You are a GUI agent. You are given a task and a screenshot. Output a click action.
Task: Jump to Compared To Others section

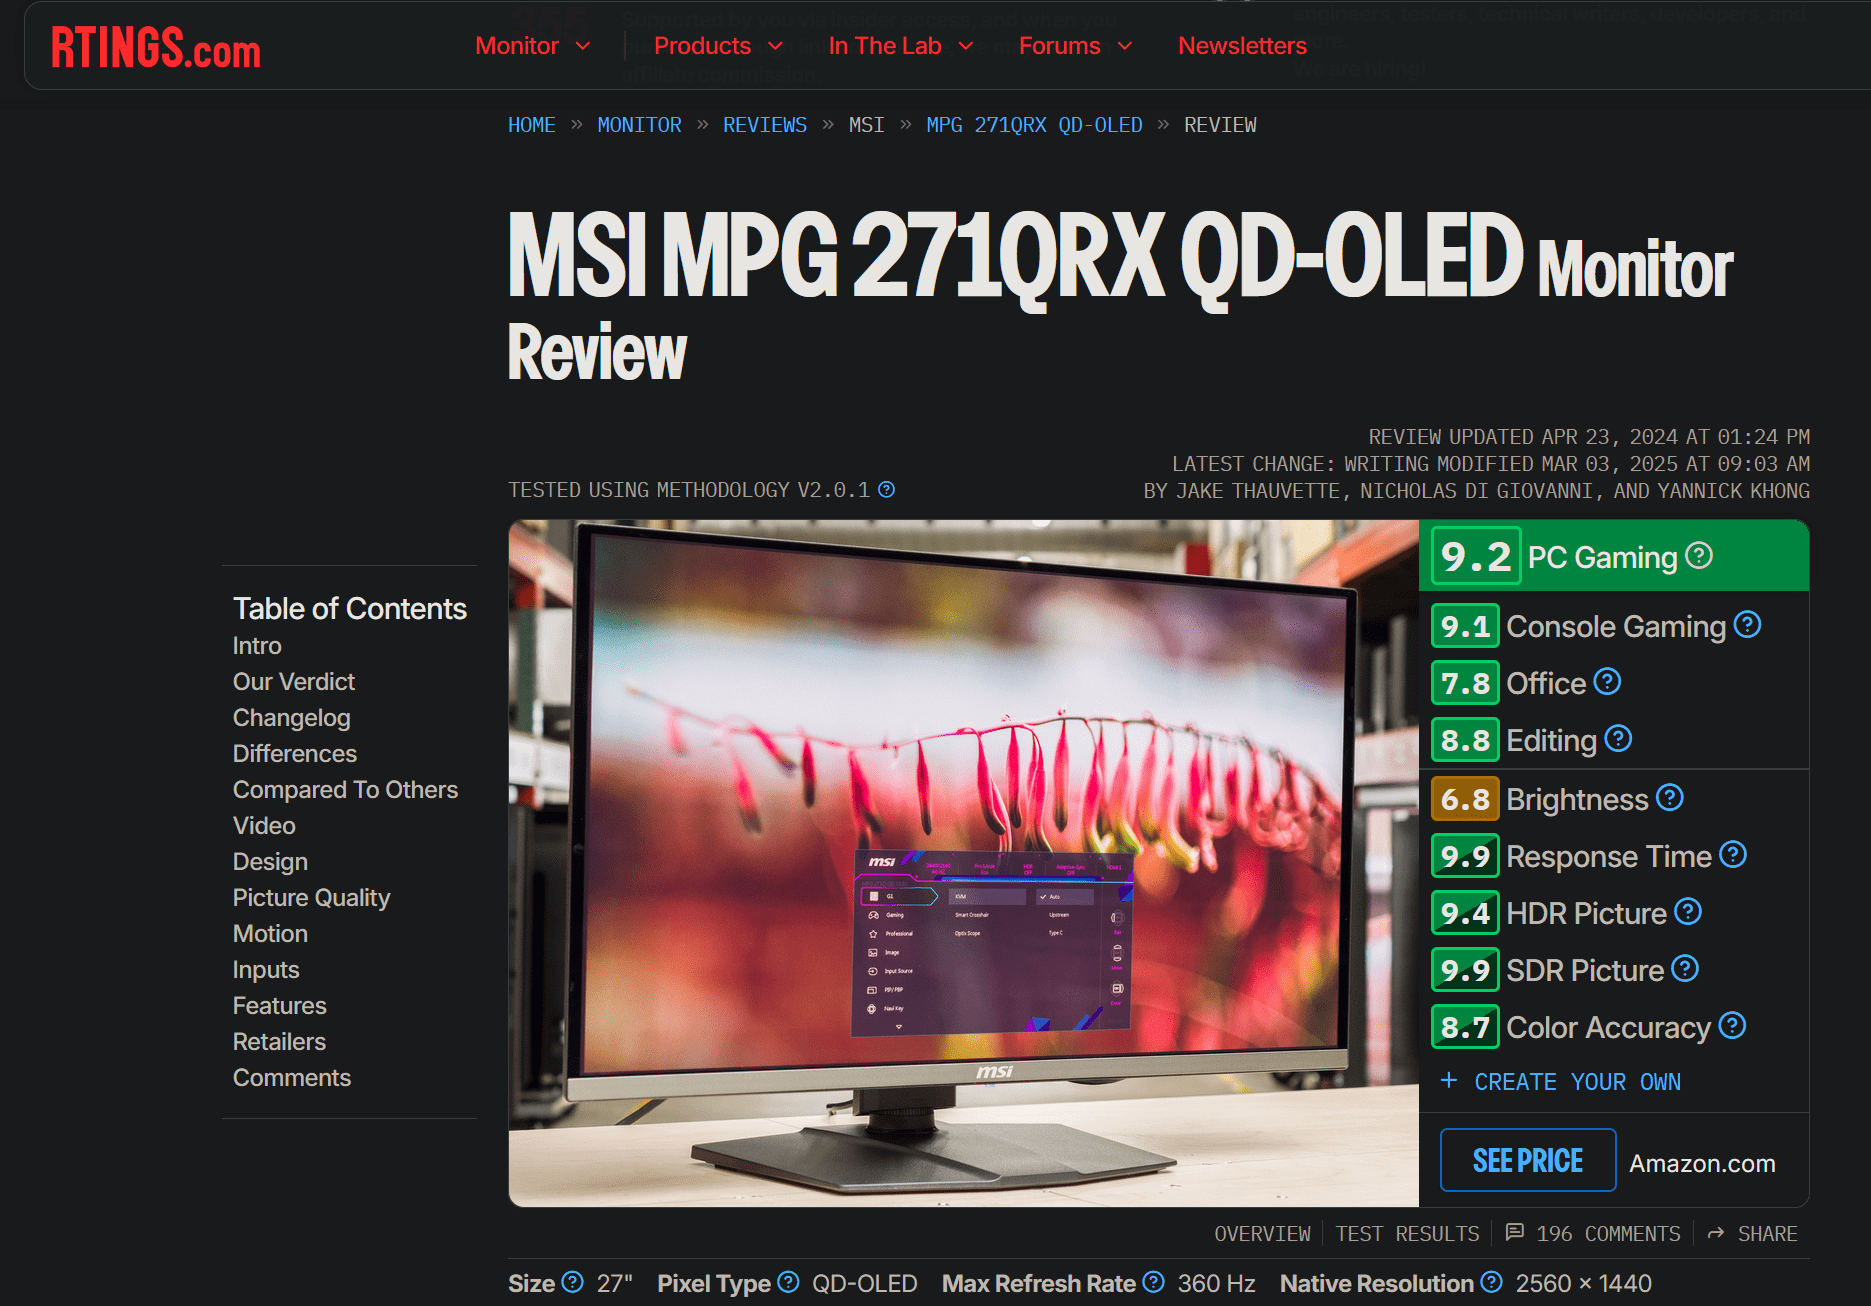(345, 790)
